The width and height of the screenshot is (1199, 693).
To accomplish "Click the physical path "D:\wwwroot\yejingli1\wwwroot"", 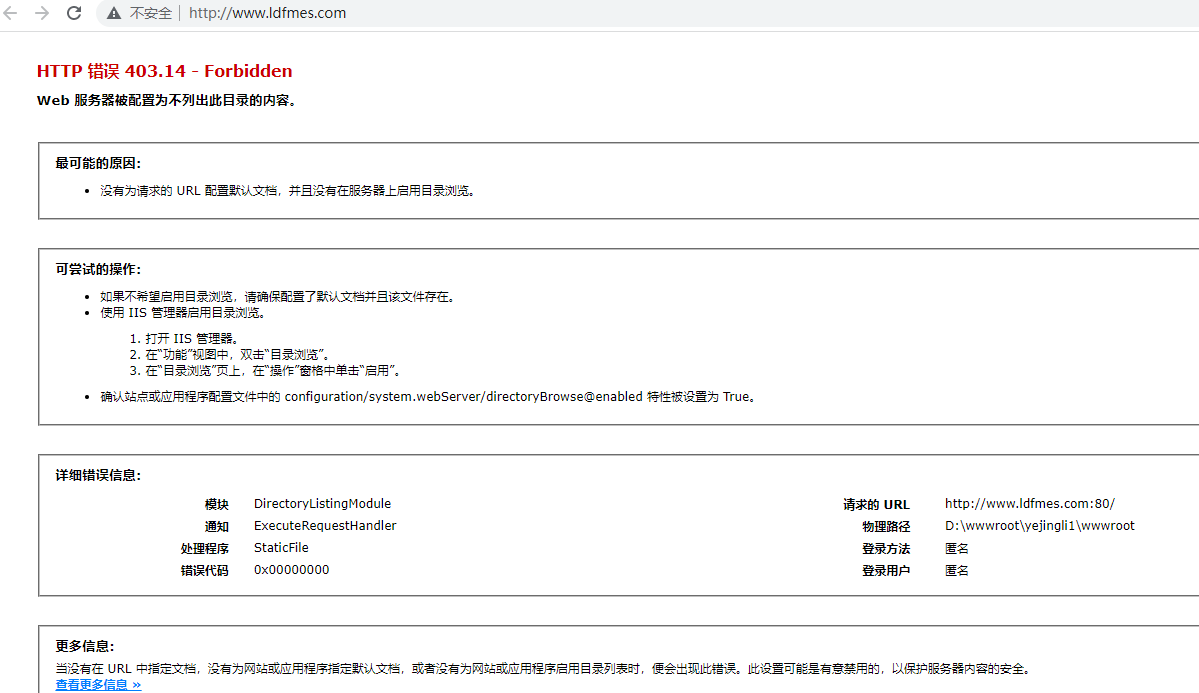I will pyautogui.click(x=1040, y=525).
